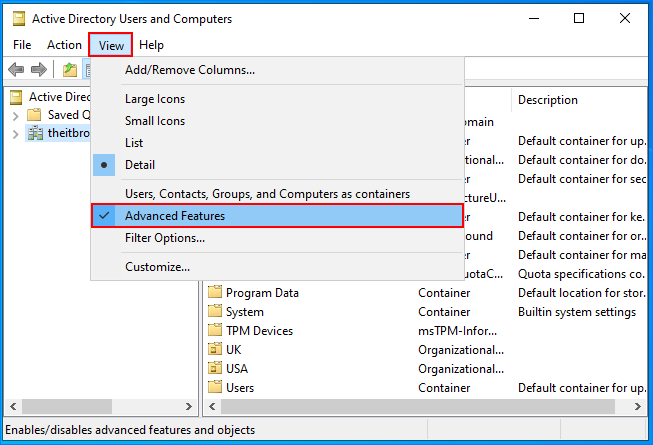
Task: Click the Users container folder icon
Action: 215,387
